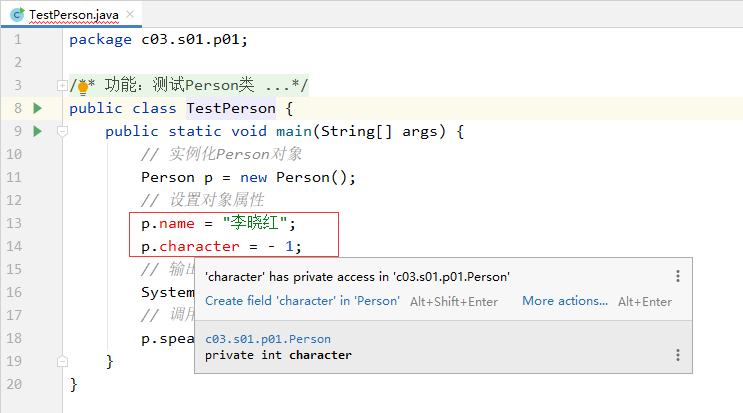Open the documentation section three-dot menu

tap(678, 355)
